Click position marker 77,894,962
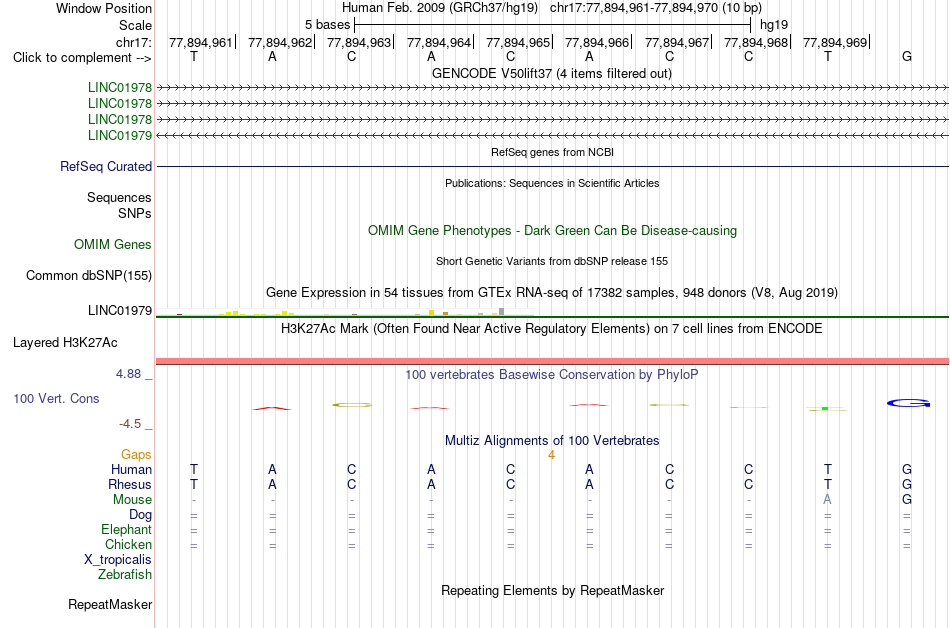 coord(280,42)
